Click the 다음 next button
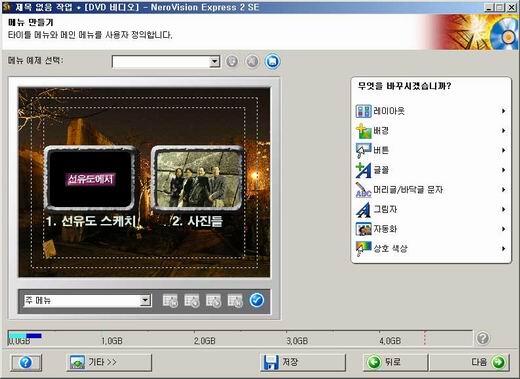This screenshot has width=520, height=379. [469, 362]
